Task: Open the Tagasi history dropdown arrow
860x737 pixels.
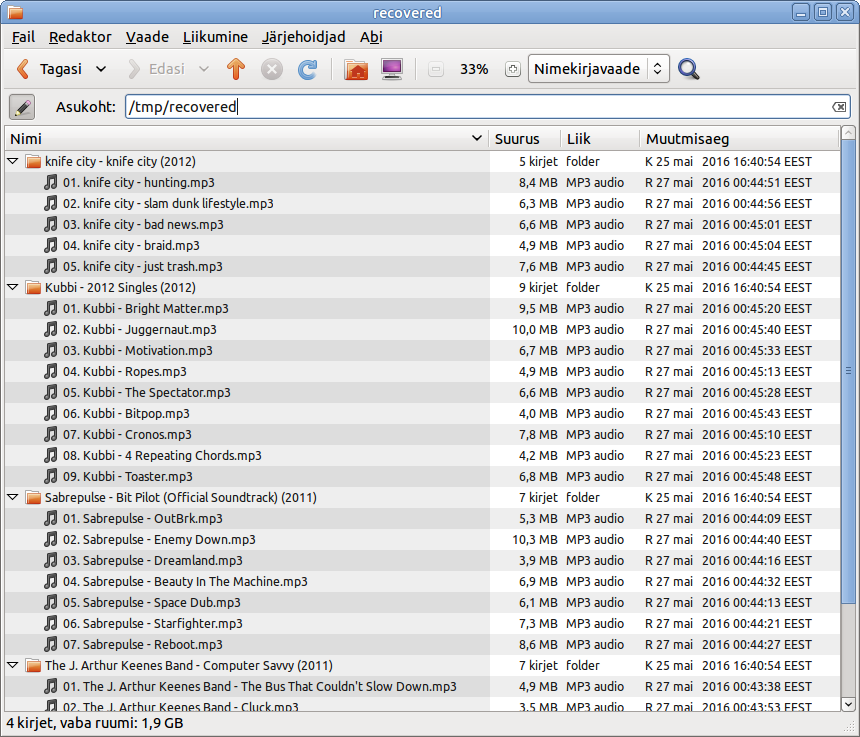Action: point(101,69)
